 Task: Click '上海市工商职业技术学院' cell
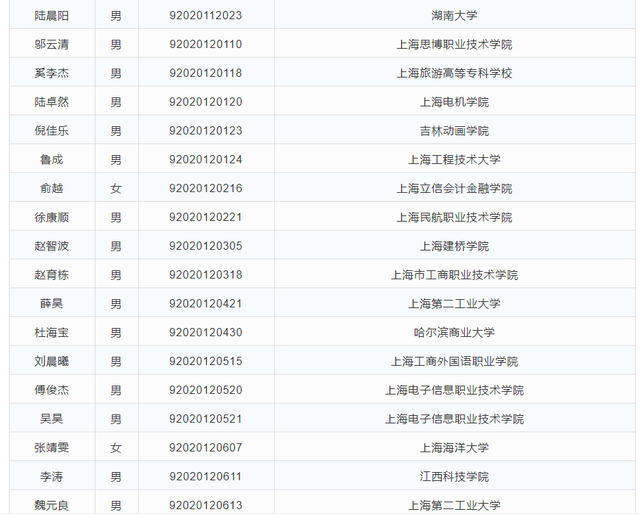click(454, 275)
